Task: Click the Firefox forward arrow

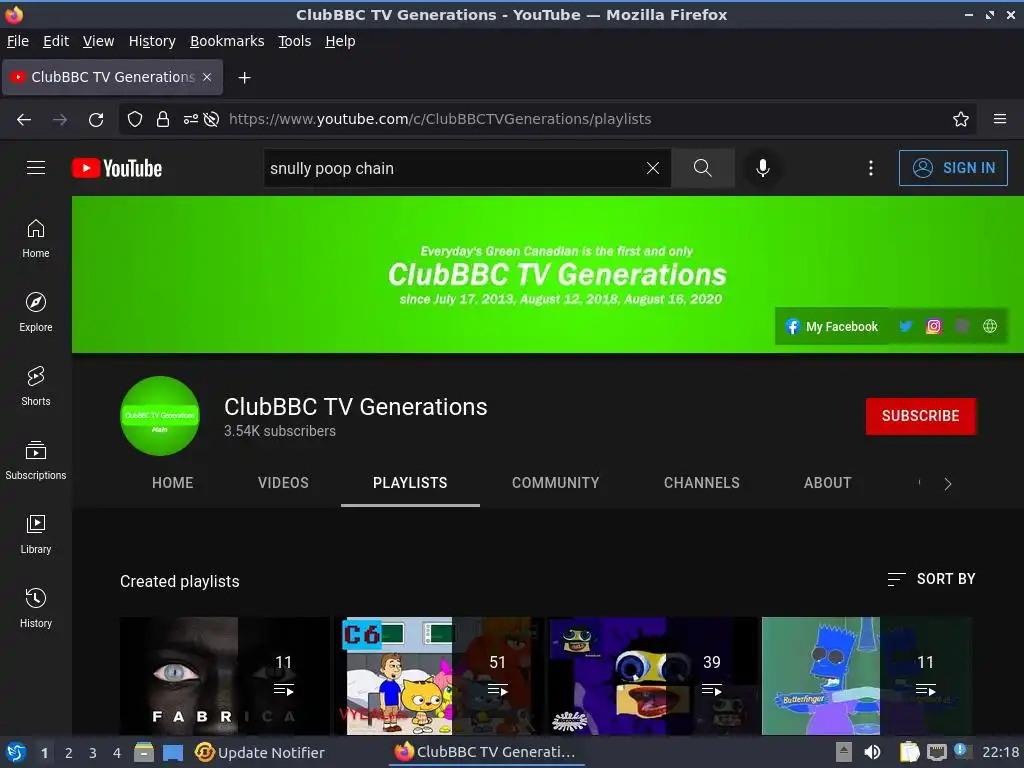Action: click(60, 120)
